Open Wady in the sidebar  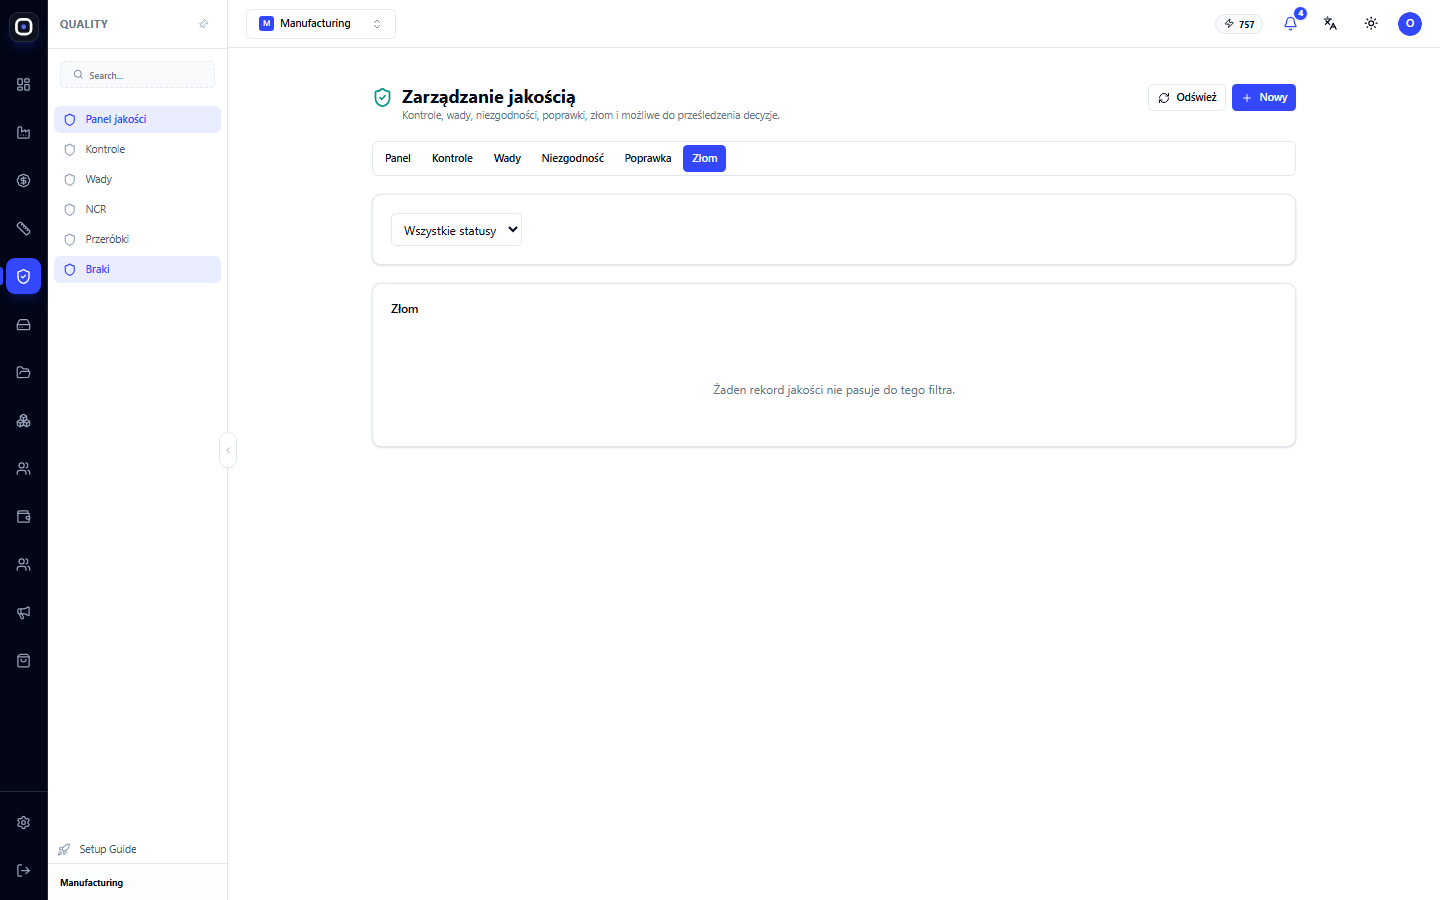pyautogui.click(x=137, y=179)
